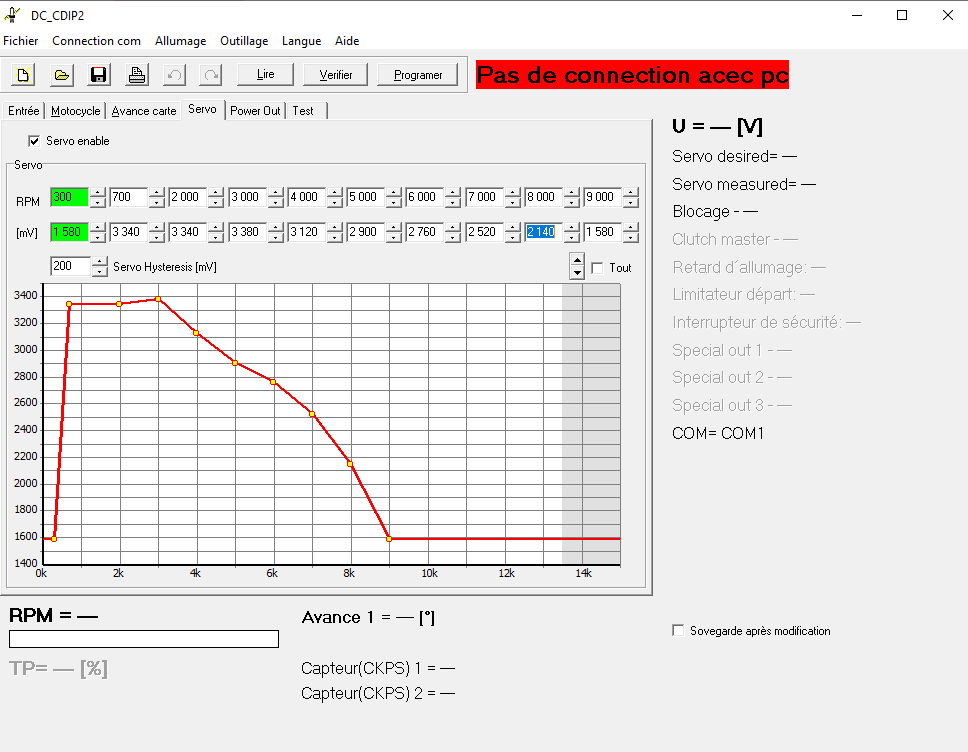Click the Servo Hysteresis field showing 200
968x752 pixels.
tap(70, 266)
